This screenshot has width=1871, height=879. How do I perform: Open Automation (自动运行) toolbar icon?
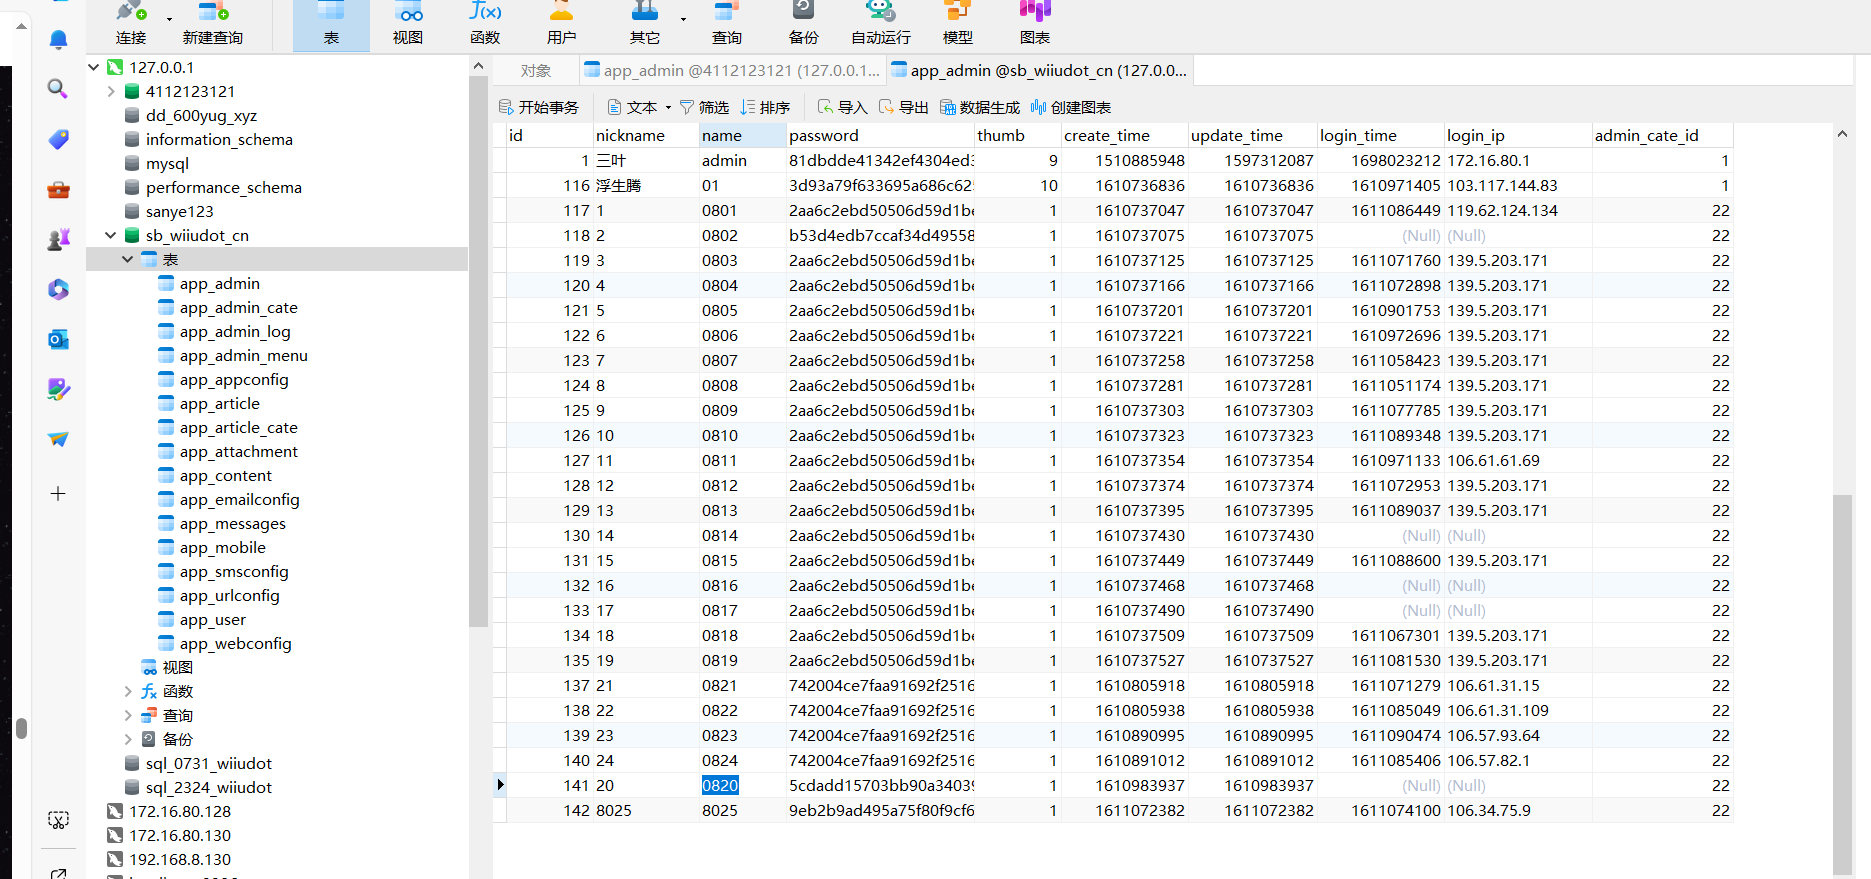(881, 24)
